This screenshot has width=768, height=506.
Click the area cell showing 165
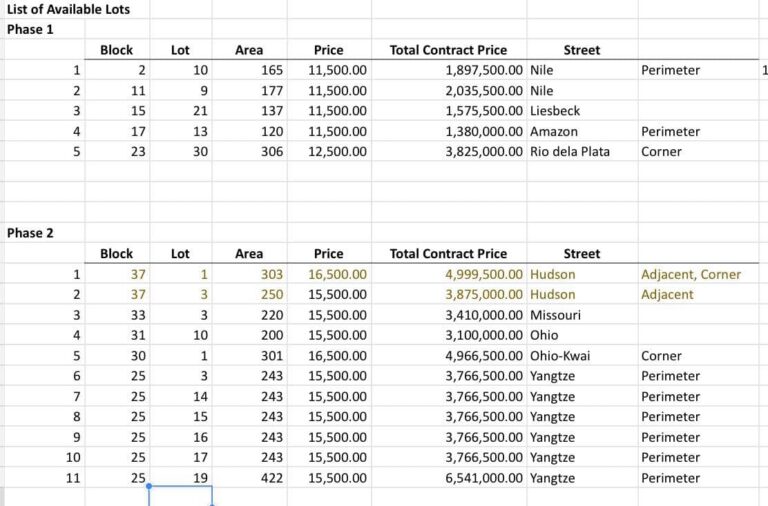pyautogui.click(x=271, y=71)
